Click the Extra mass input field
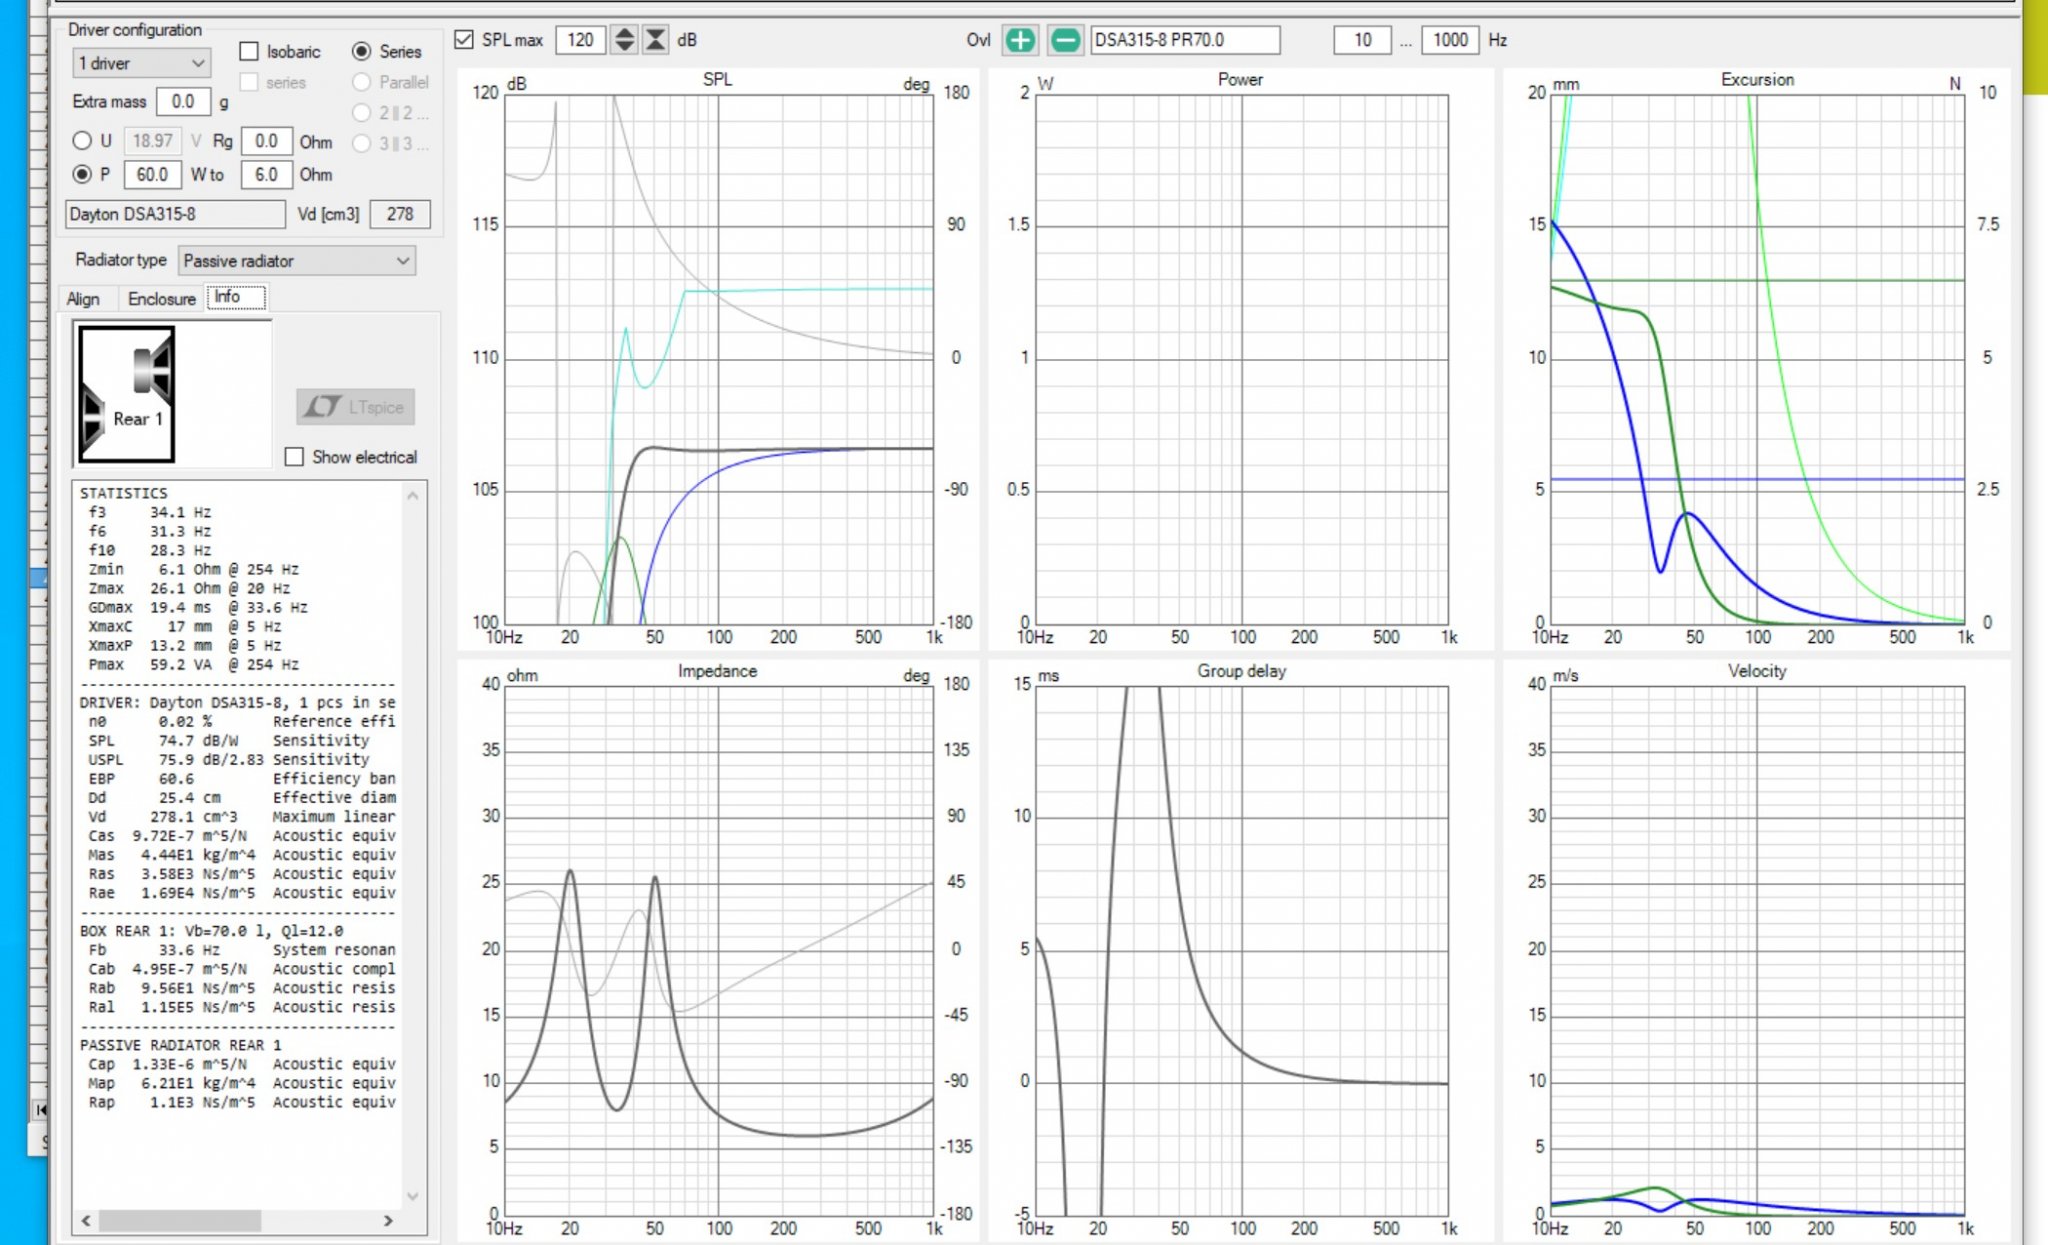2048x1245 pixels. click(x=184, y=101)
